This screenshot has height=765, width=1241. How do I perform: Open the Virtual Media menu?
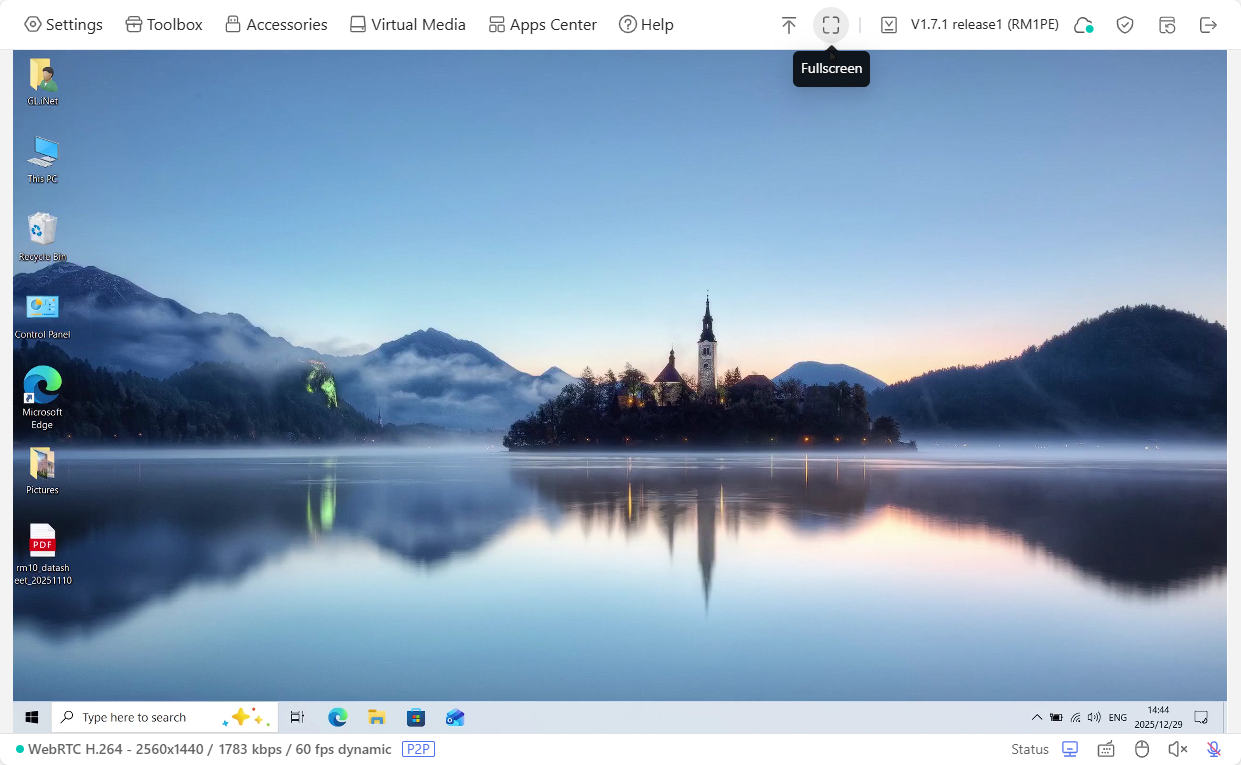click(x=407, y=24)
